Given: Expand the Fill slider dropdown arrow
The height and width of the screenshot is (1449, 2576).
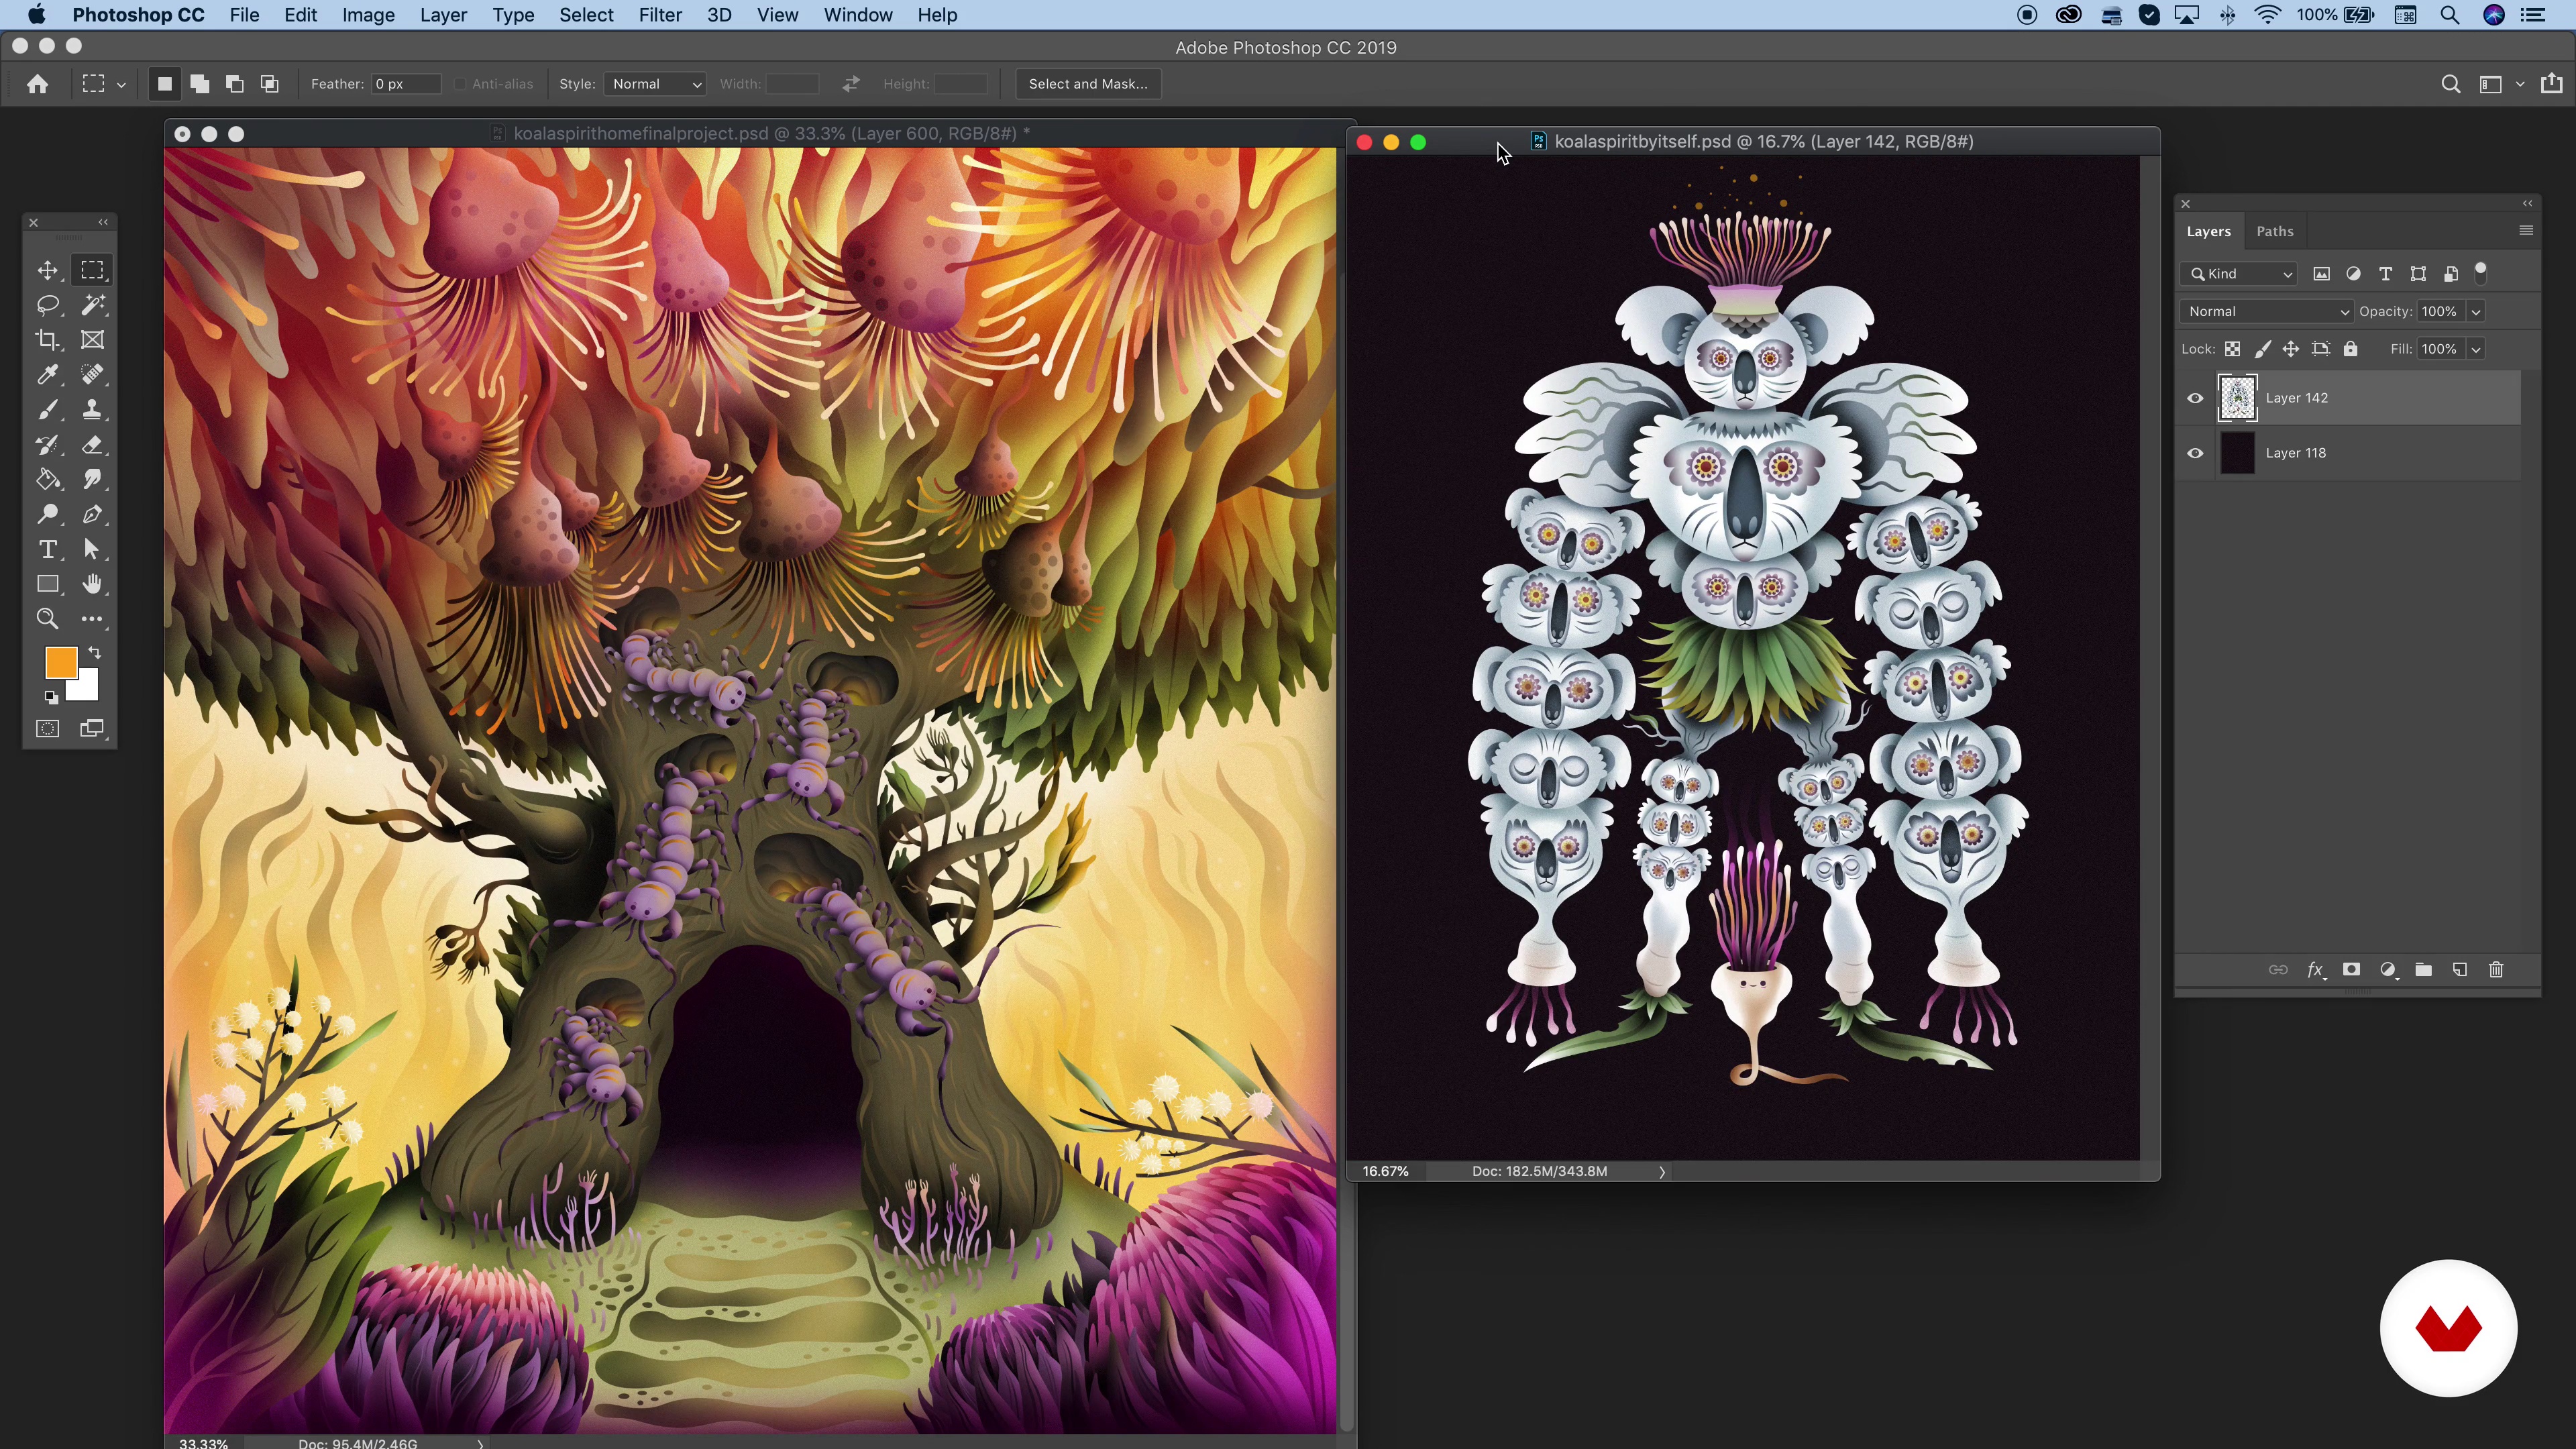Looking at the screenshot, I should pos(2476,349).
